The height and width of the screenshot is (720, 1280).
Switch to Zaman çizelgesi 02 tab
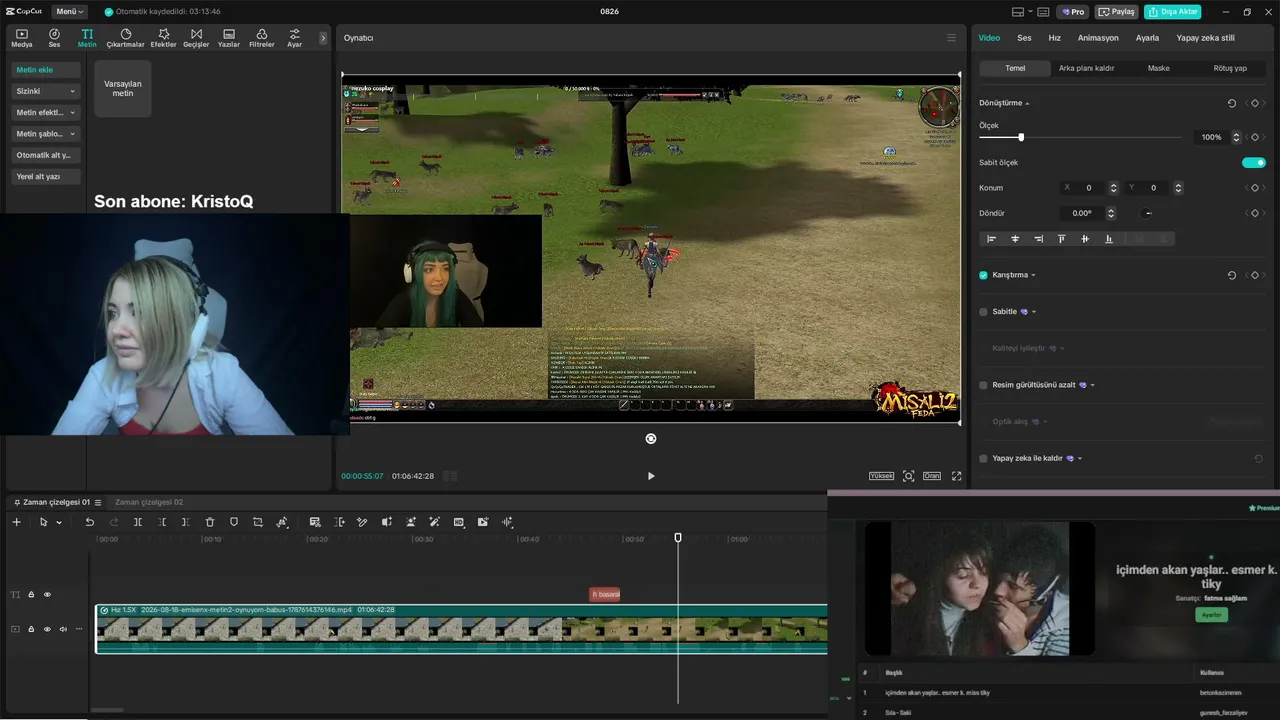tap(149, 502)
